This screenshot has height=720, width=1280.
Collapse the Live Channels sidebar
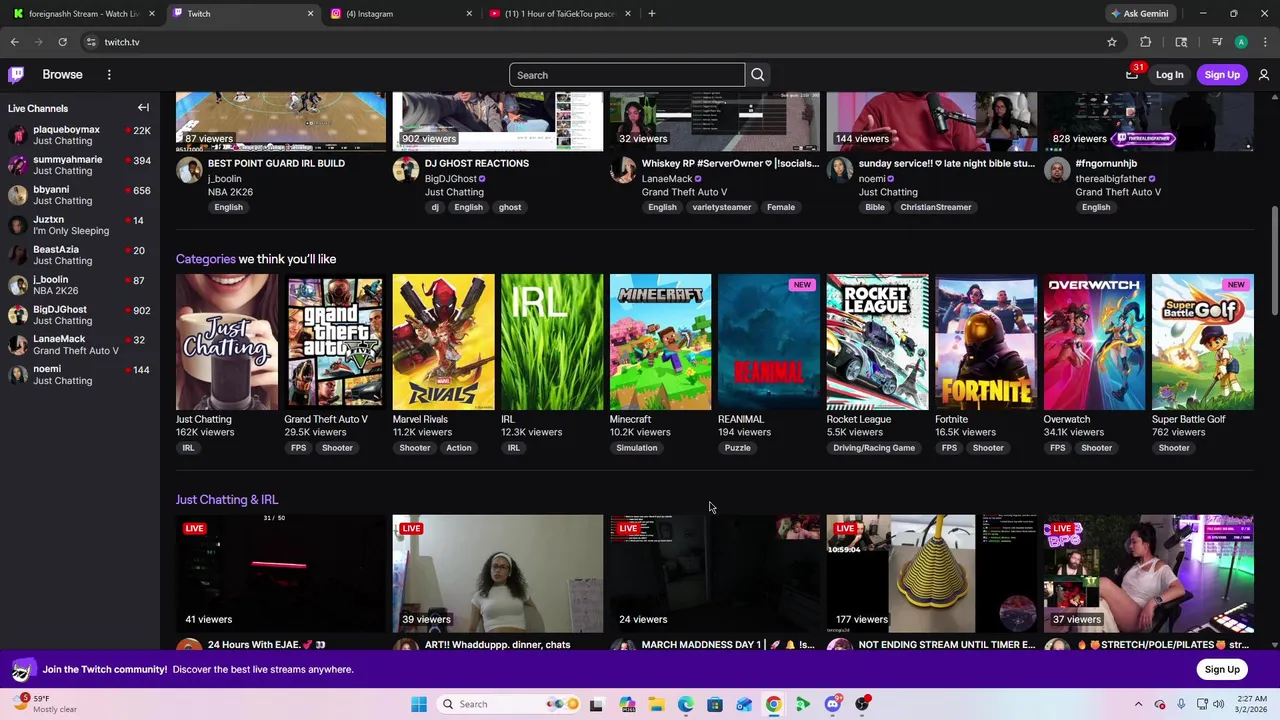(143, 108)
